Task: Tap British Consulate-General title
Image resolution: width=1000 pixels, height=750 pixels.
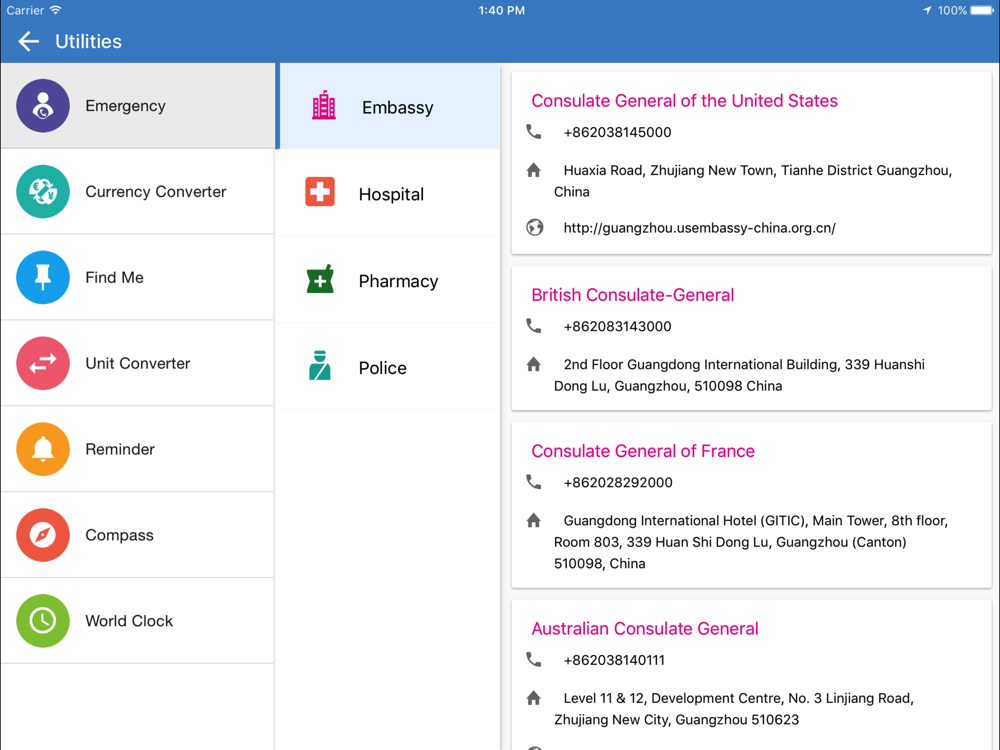Action: (x=633, y=295)
